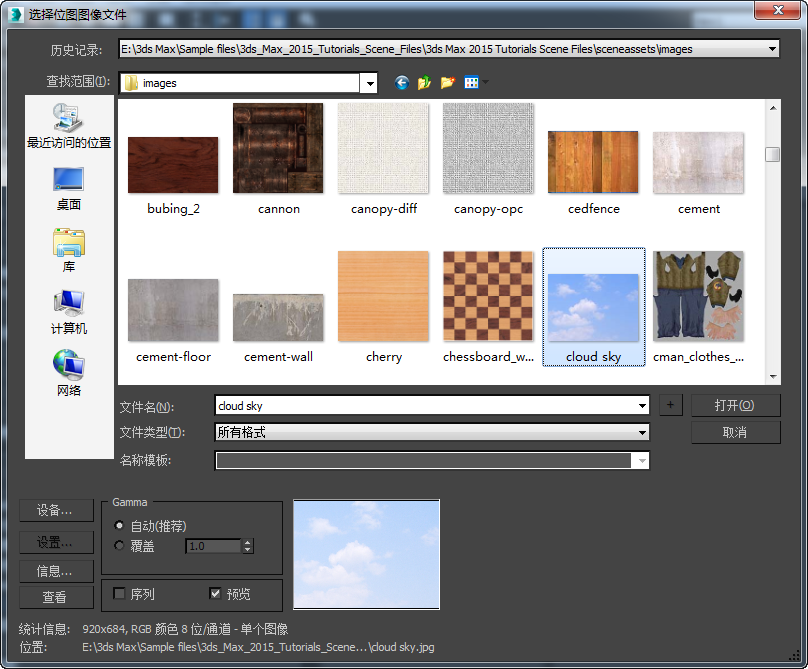The image size is (808, 669).
Task: Go back to the last visited folder
Action: pyautogui.click(x=402, y=83)
